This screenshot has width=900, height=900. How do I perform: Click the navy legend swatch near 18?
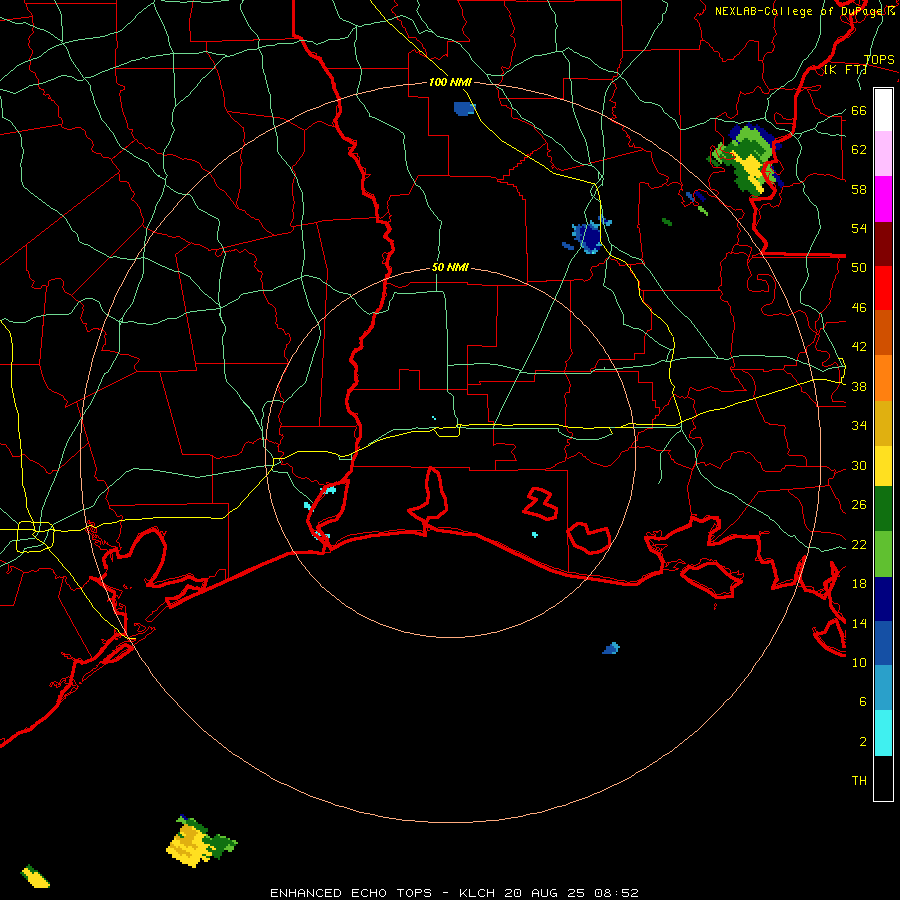pos(883,599)
